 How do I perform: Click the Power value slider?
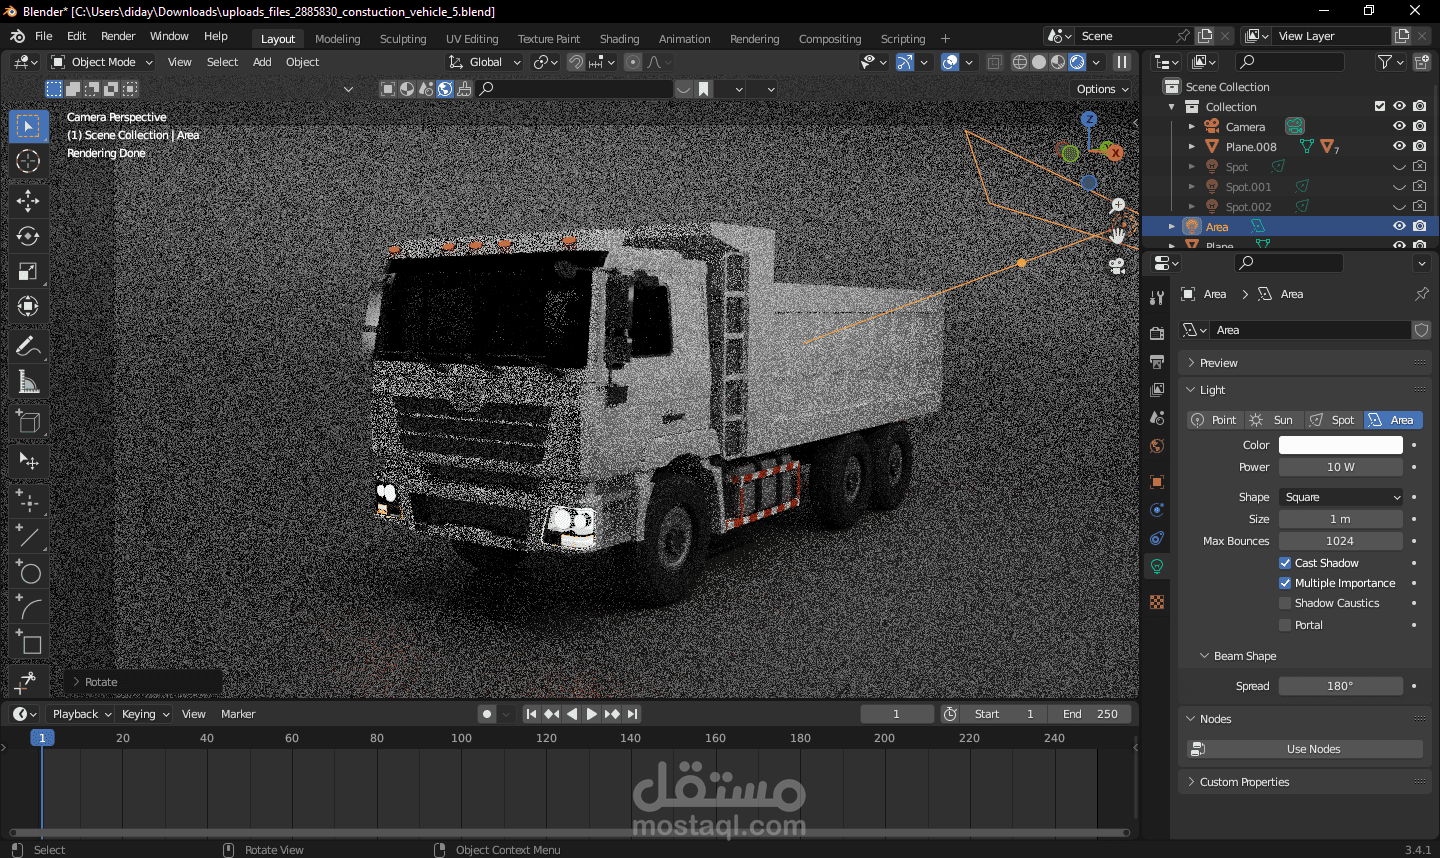pyautogui.click(x=1341, y=467)
